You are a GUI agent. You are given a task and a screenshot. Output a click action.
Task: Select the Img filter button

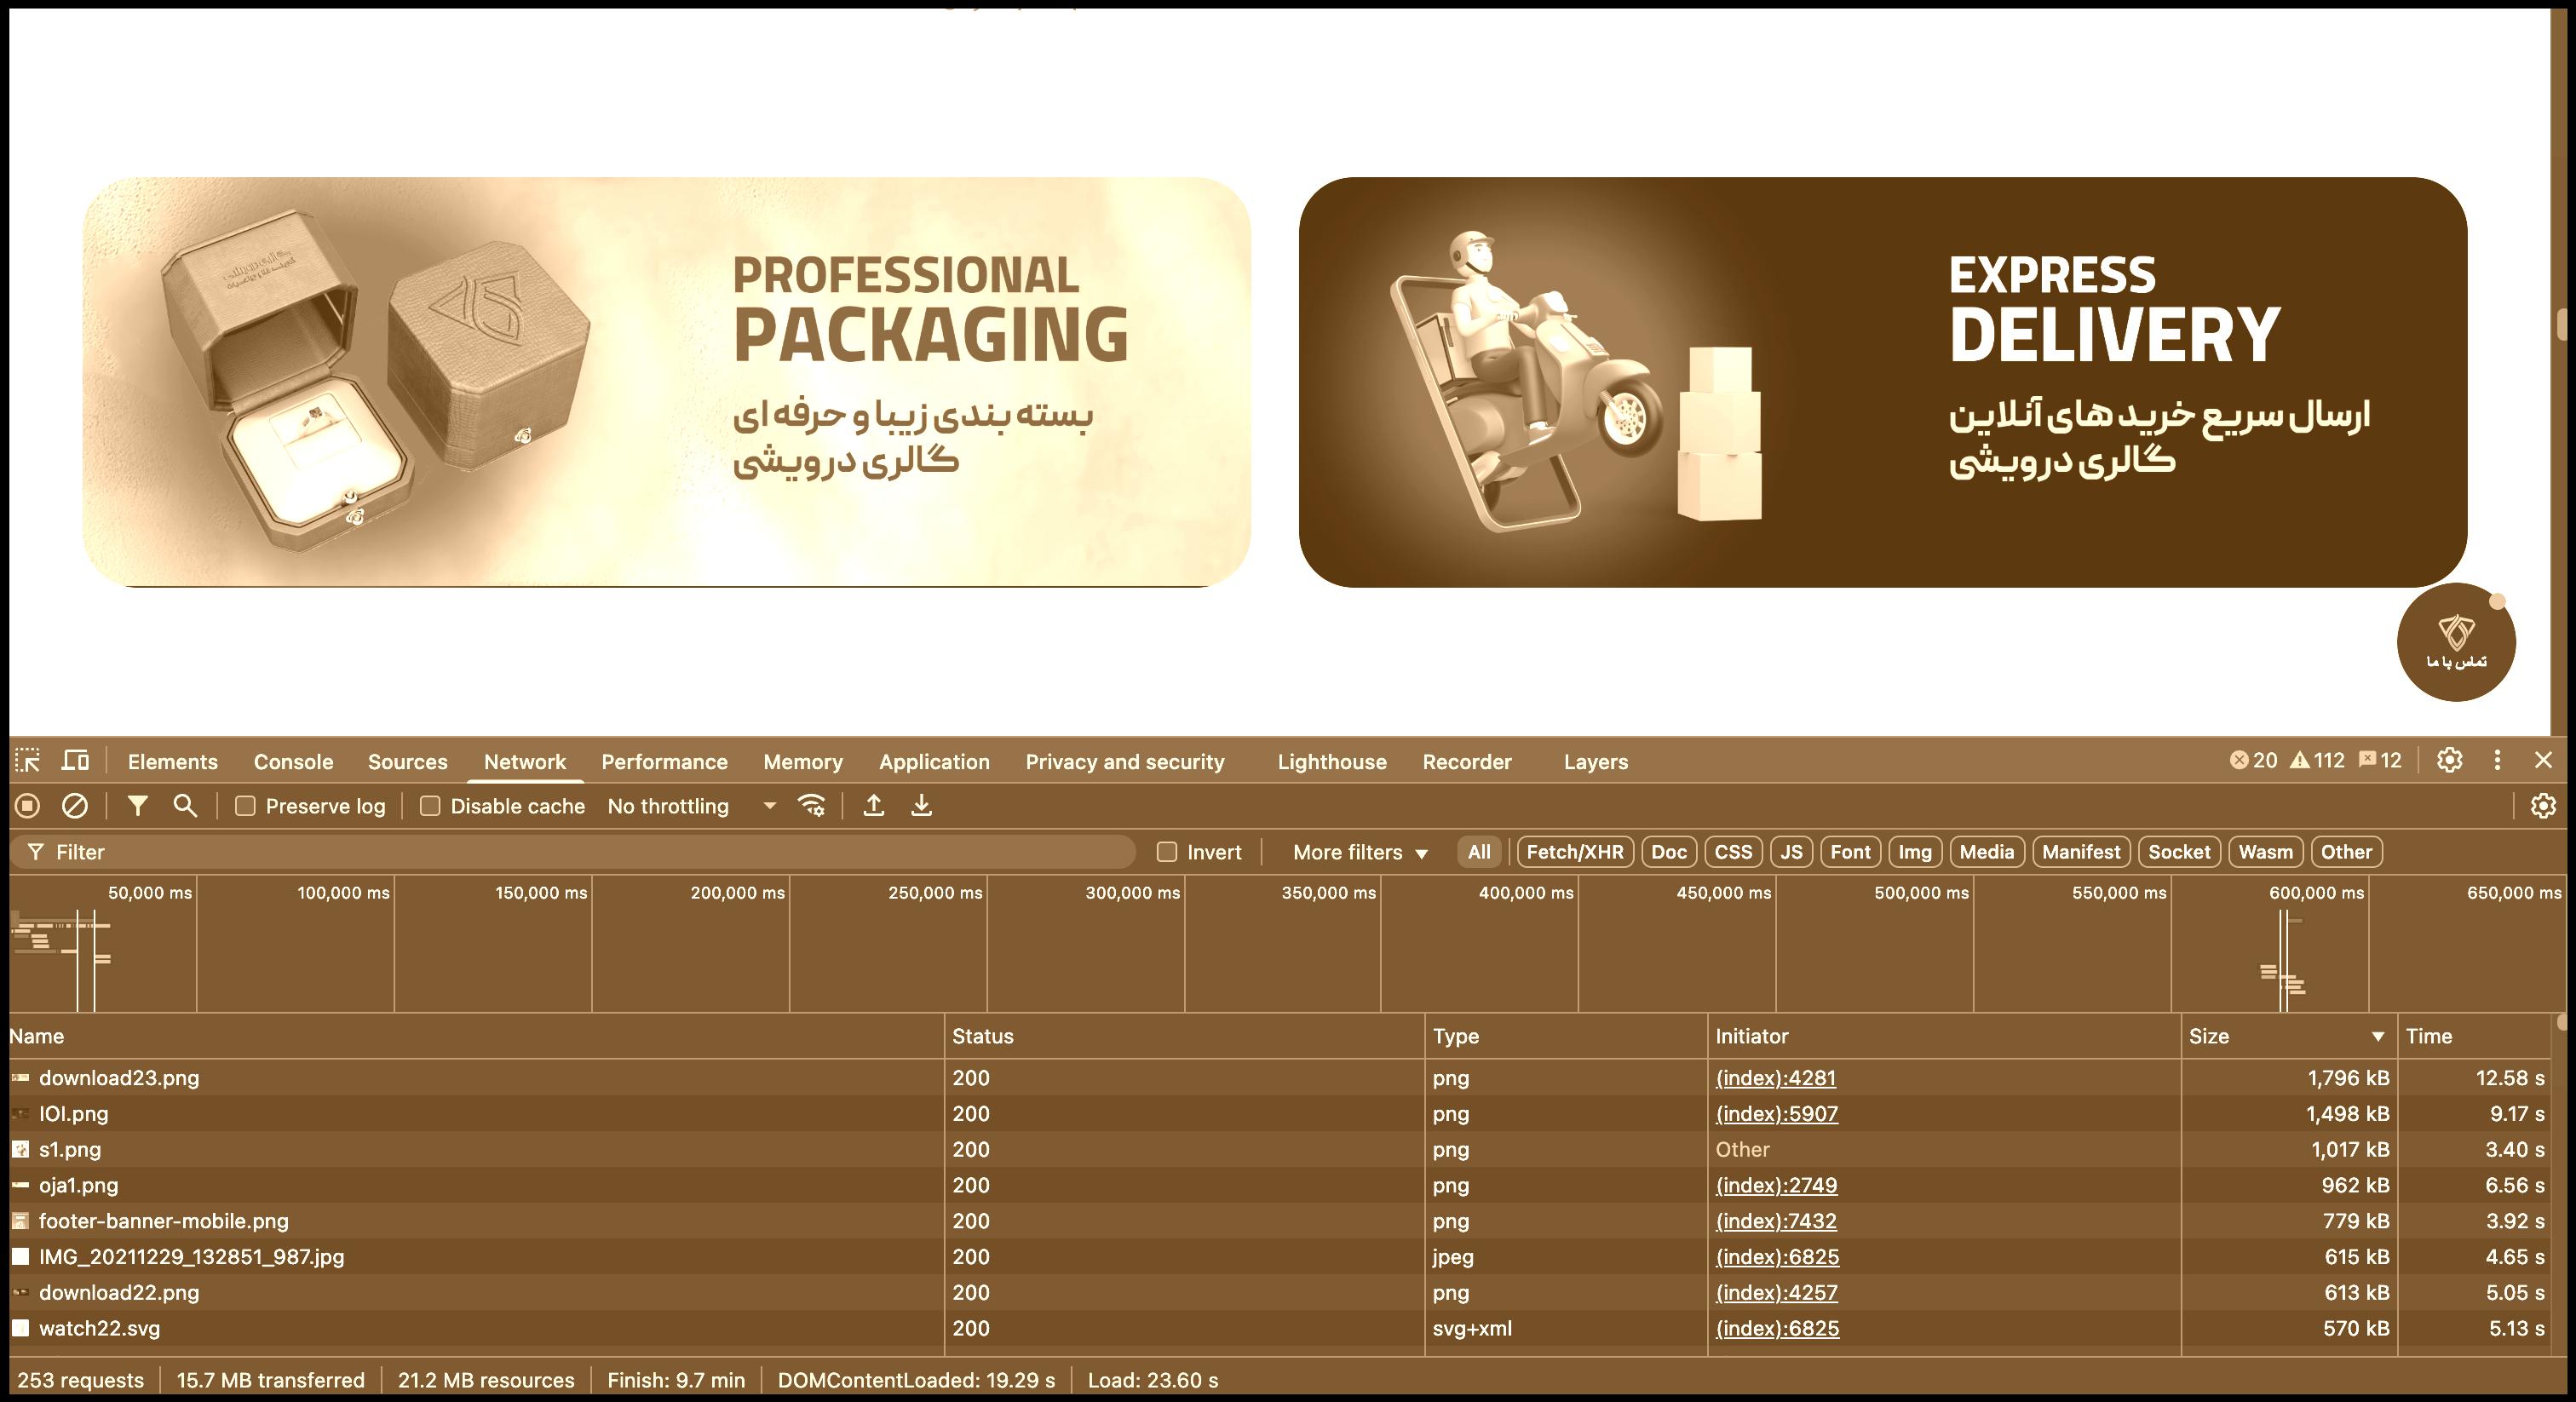tap(1914, 852)
